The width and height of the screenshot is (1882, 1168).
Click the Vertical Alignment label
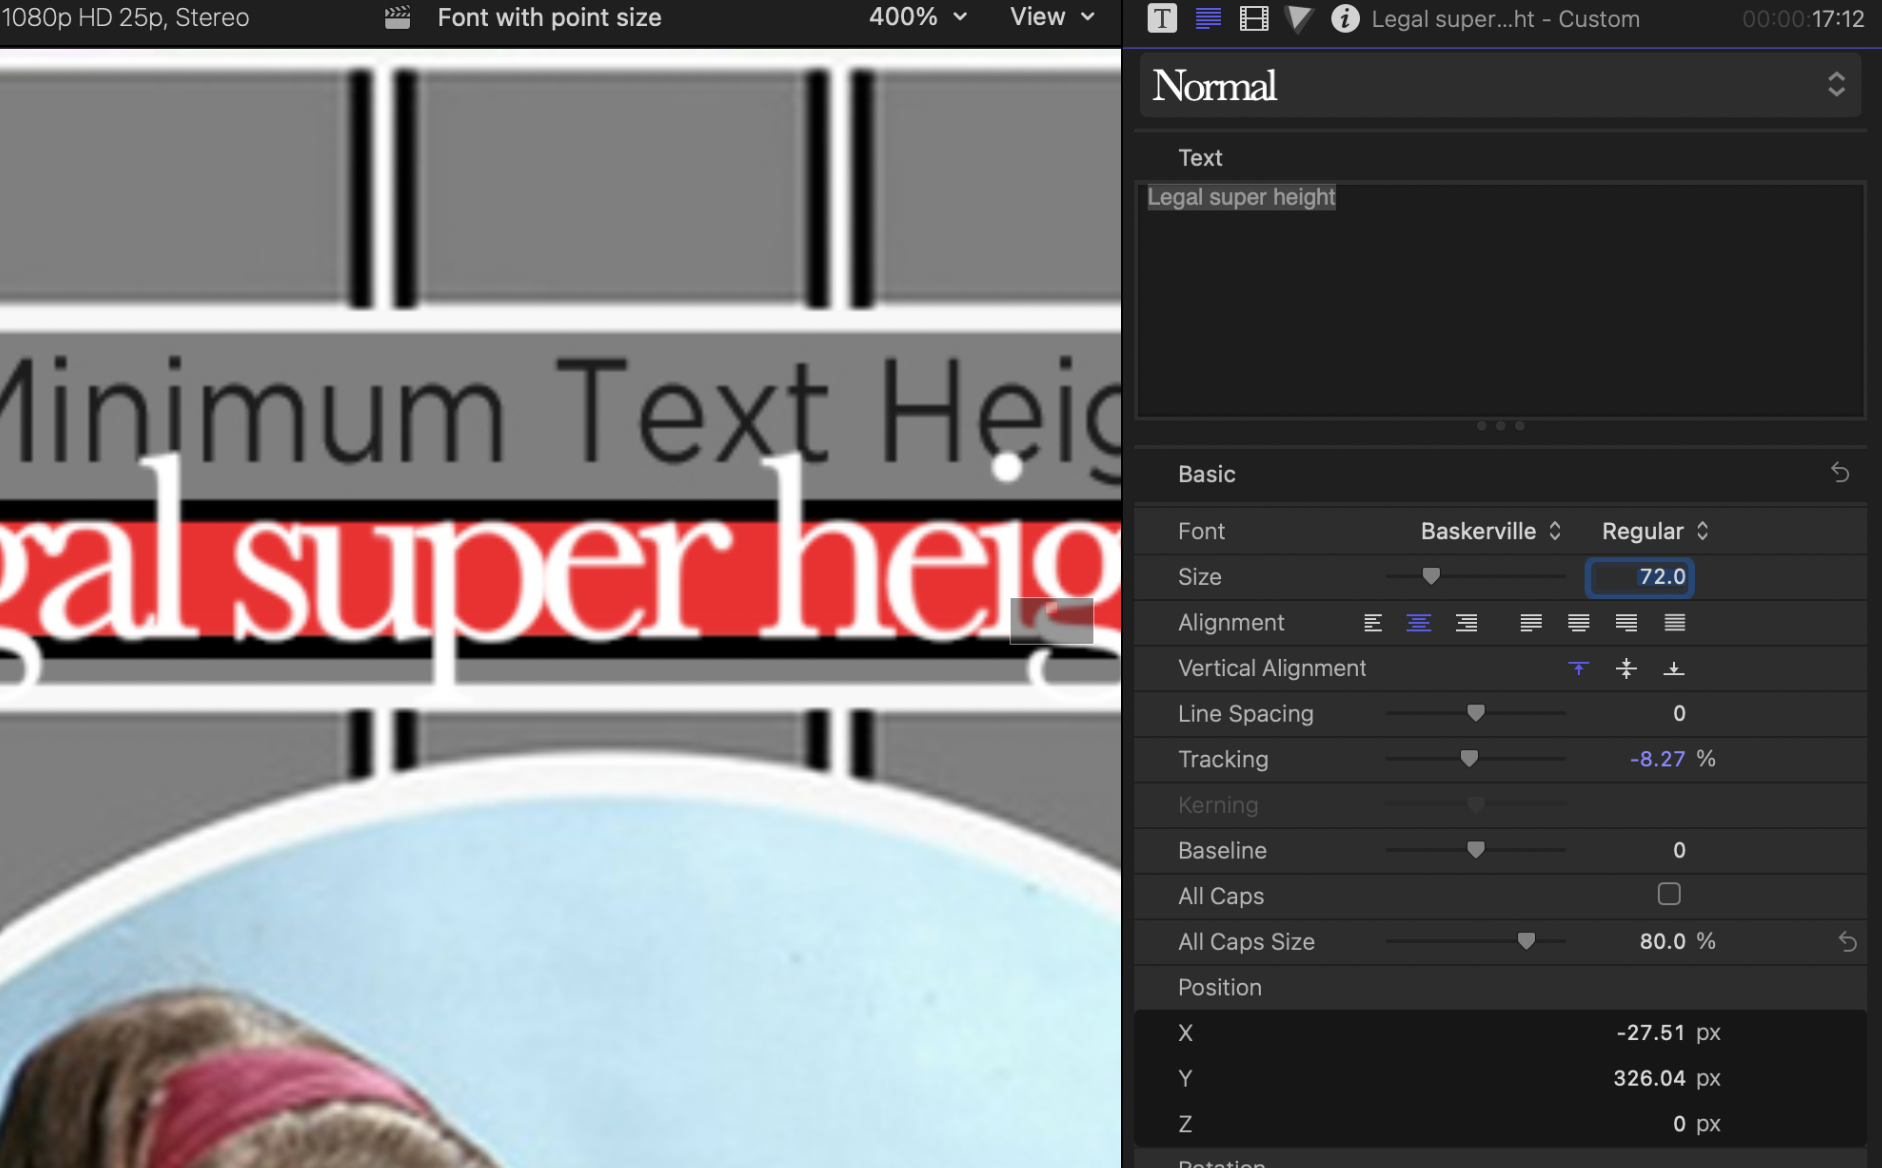coord(1272,668)
